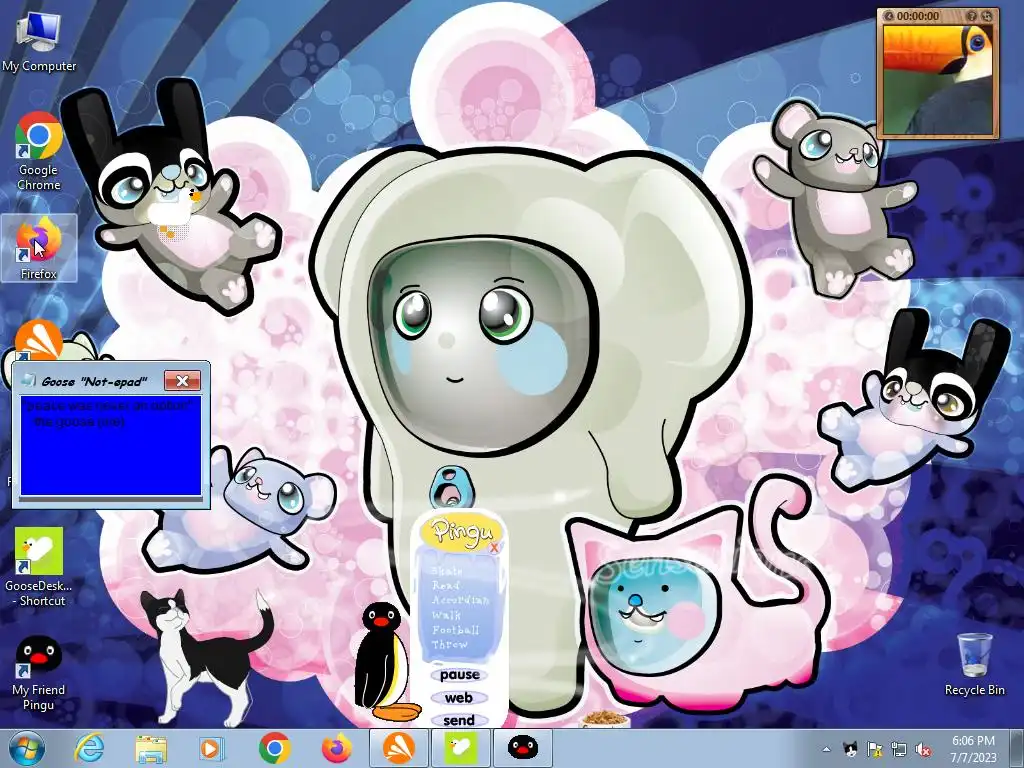Image resolution: width=1024 pixels, height=768 pixels.
Task: Click the puzzle gadget help icon
Action: [x=972, y=16]
